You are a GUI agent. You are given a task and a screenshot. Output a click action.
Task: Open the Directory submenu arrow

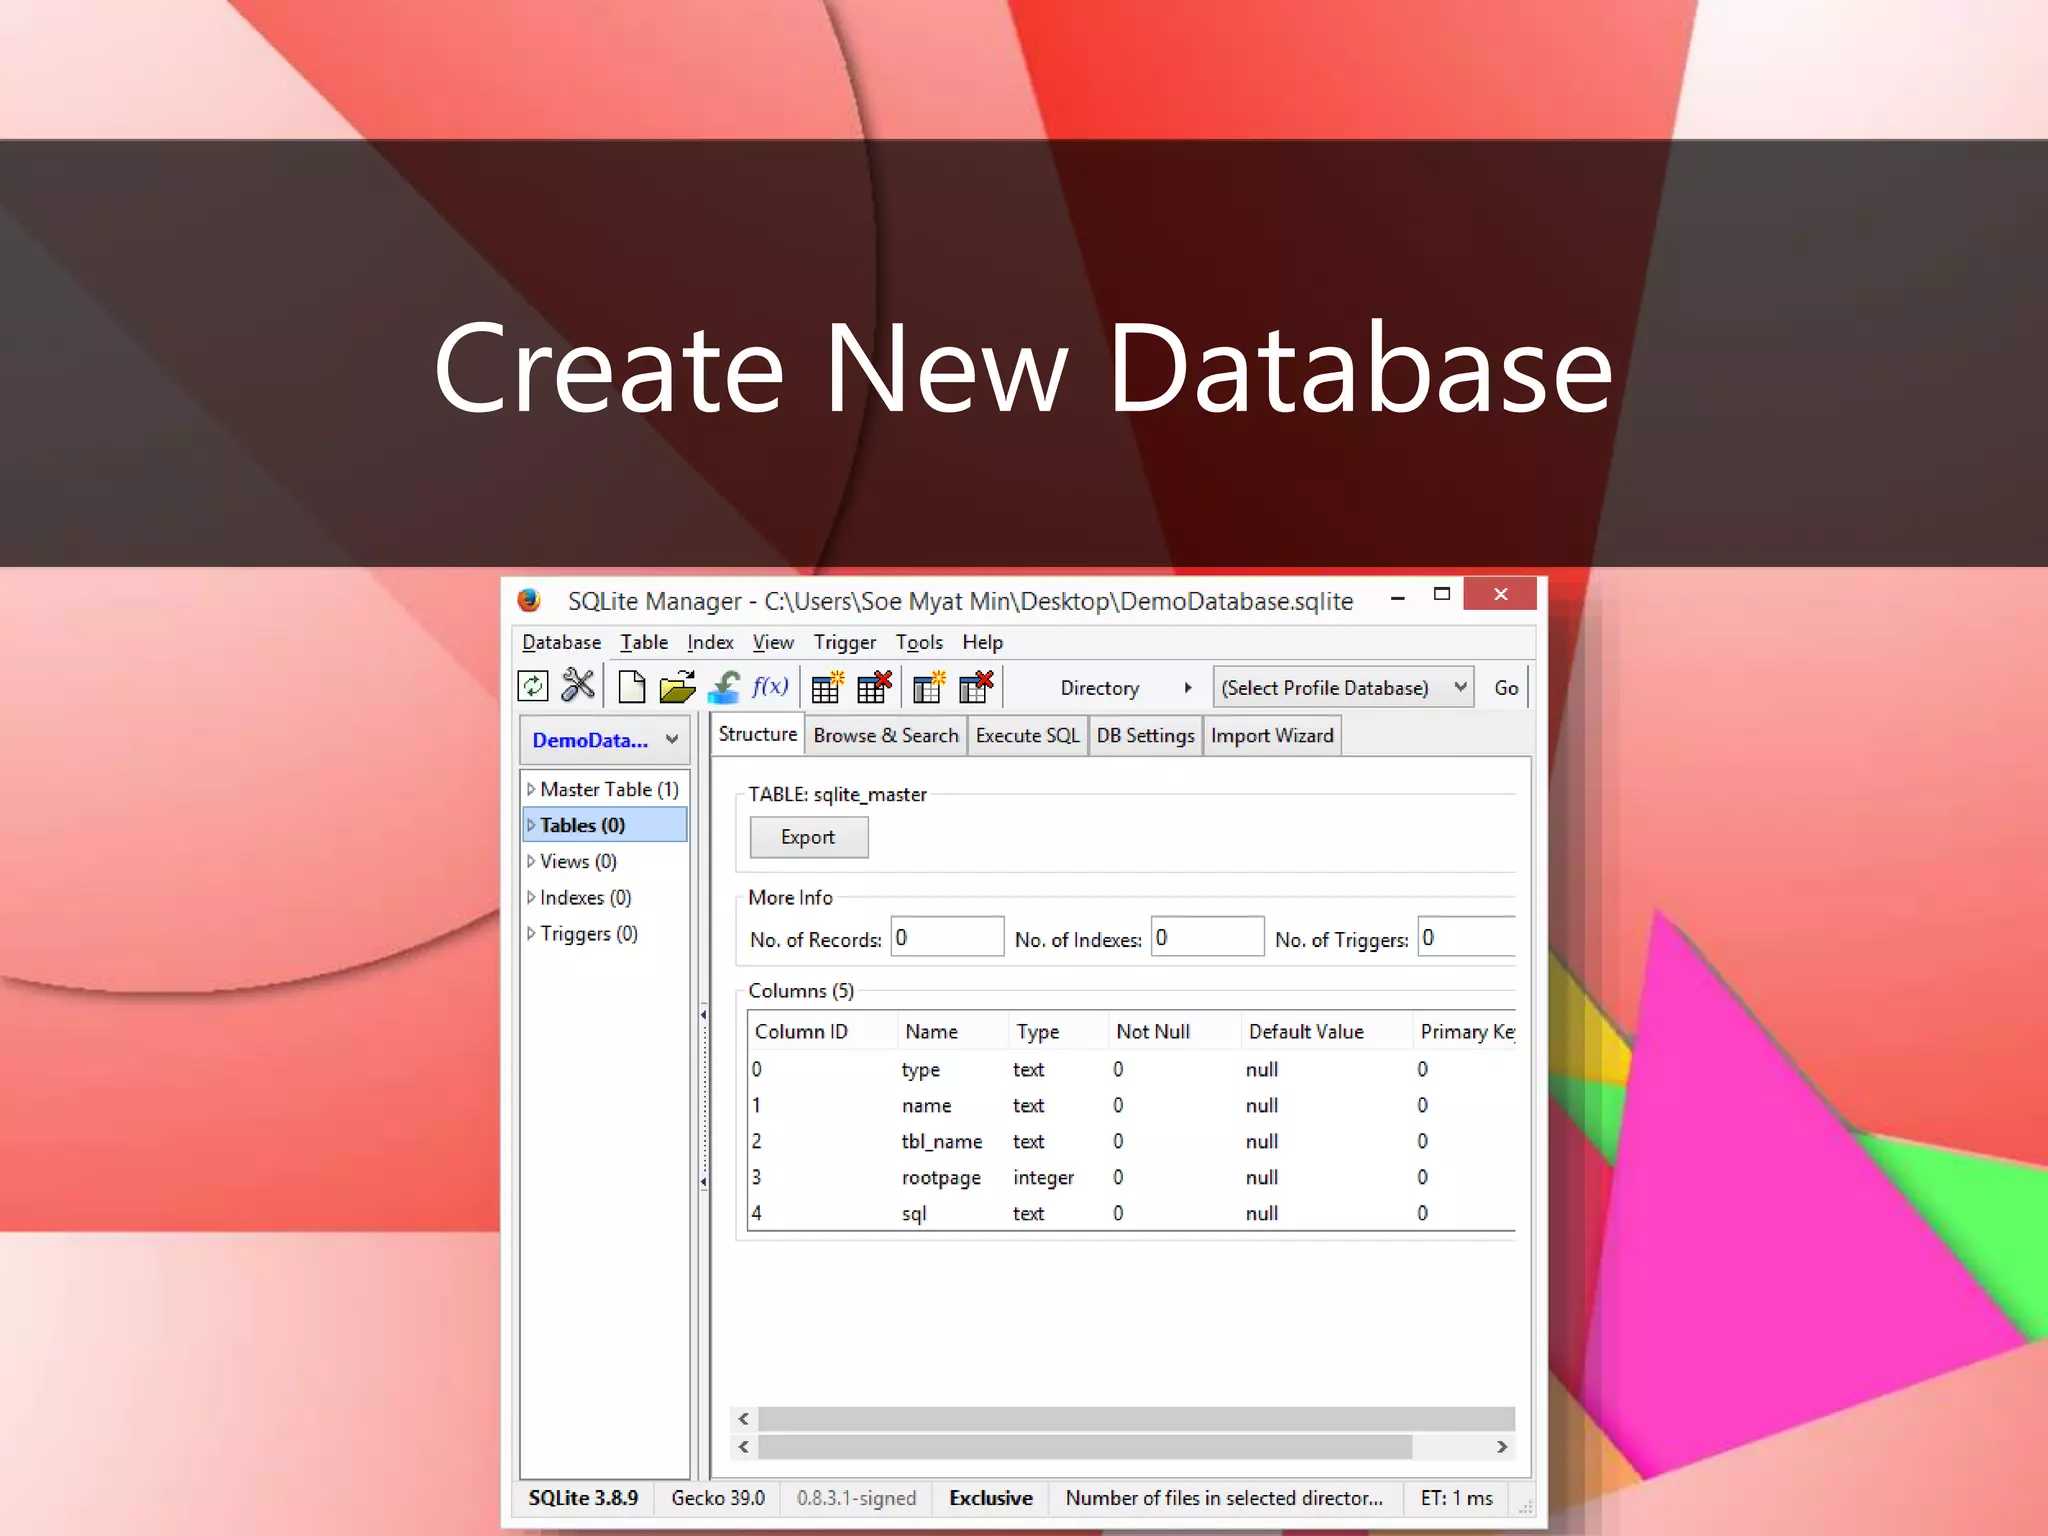[1188, 688]
